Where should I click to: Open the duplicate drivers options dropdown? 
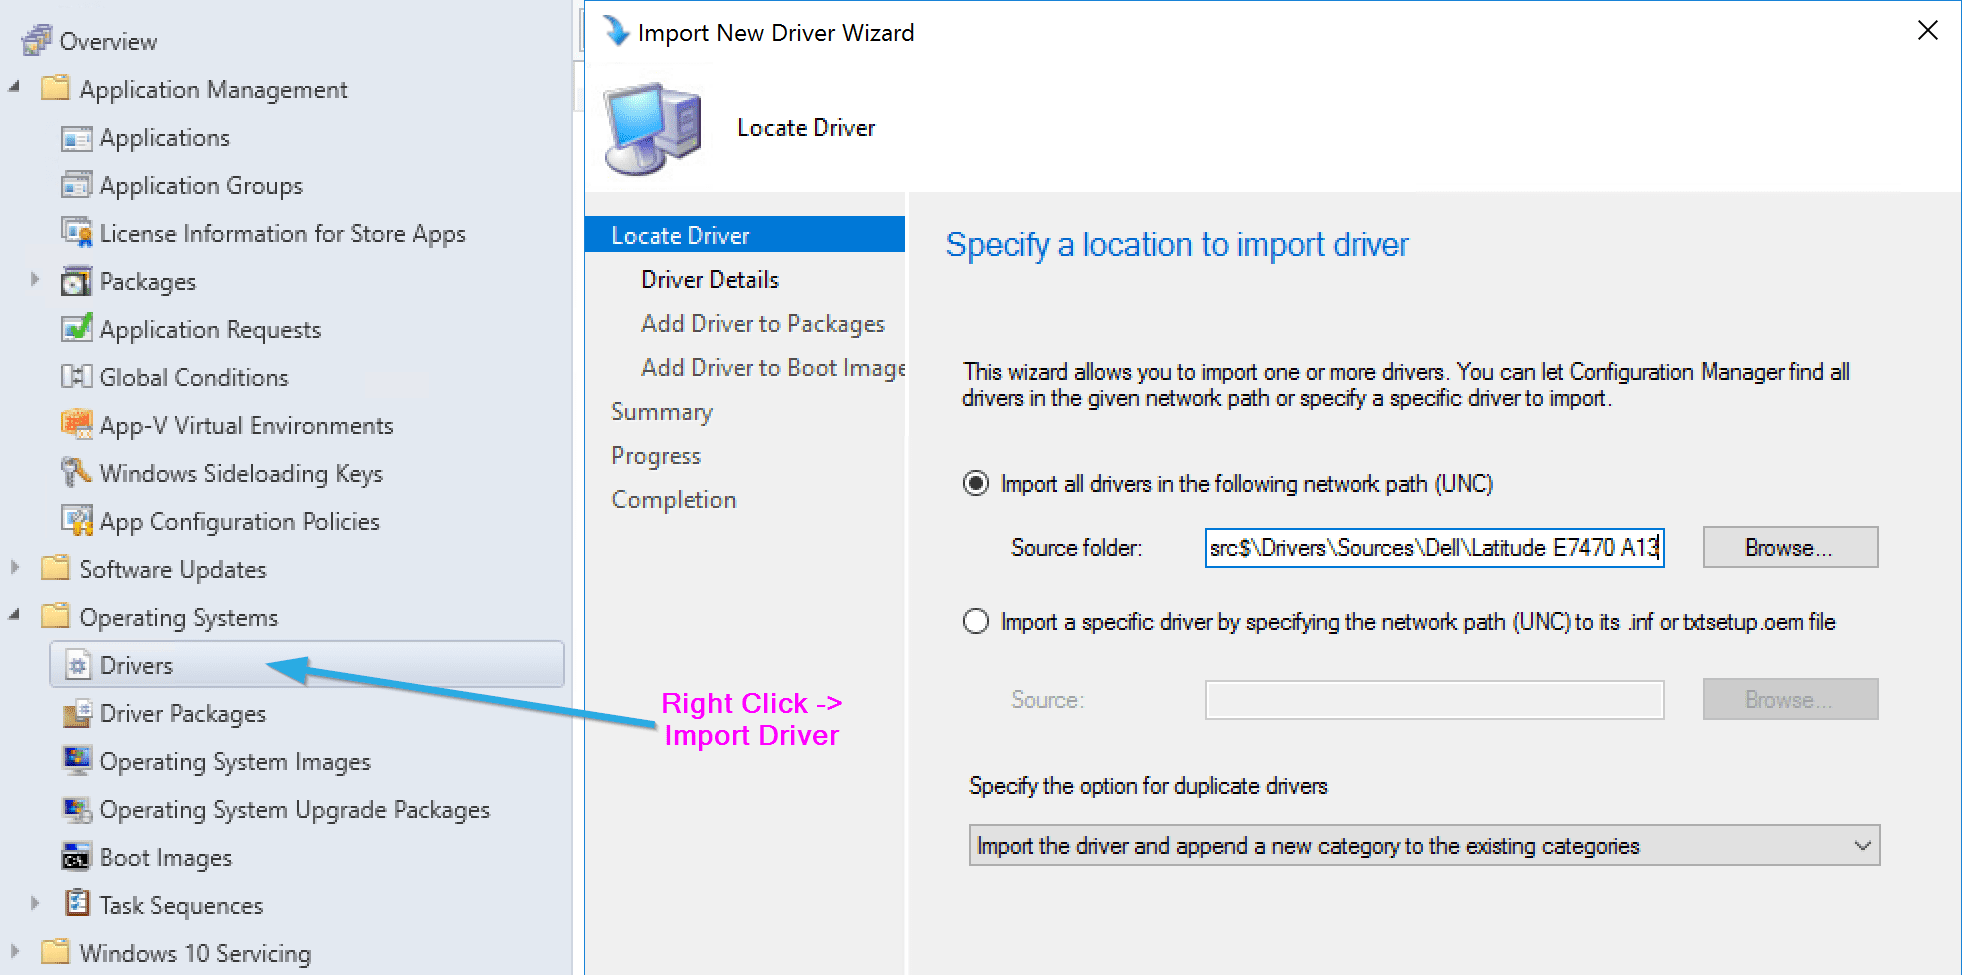[x=1862, y=845]
